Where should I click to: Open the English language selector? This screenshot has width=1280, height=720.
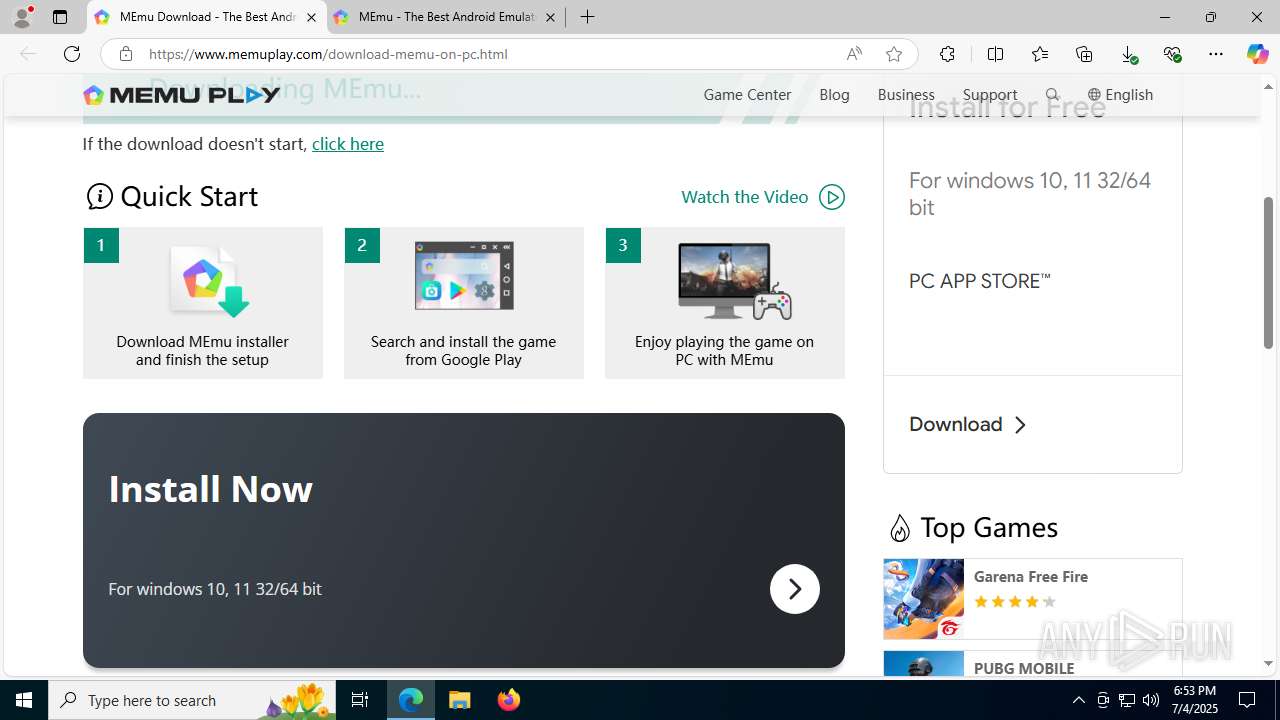[1120, 94]
